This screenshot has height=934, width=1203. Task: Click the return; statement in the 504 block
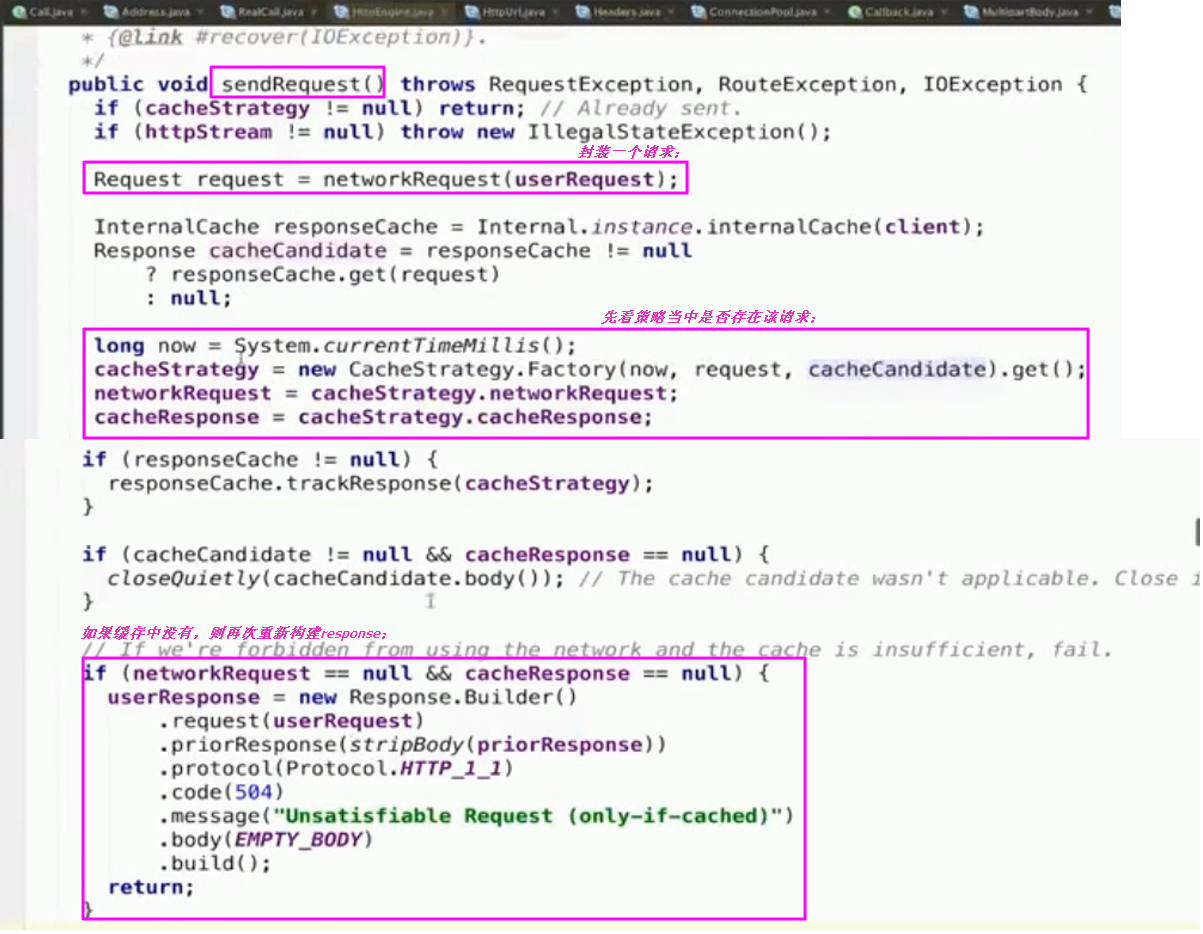pos(151,888)
